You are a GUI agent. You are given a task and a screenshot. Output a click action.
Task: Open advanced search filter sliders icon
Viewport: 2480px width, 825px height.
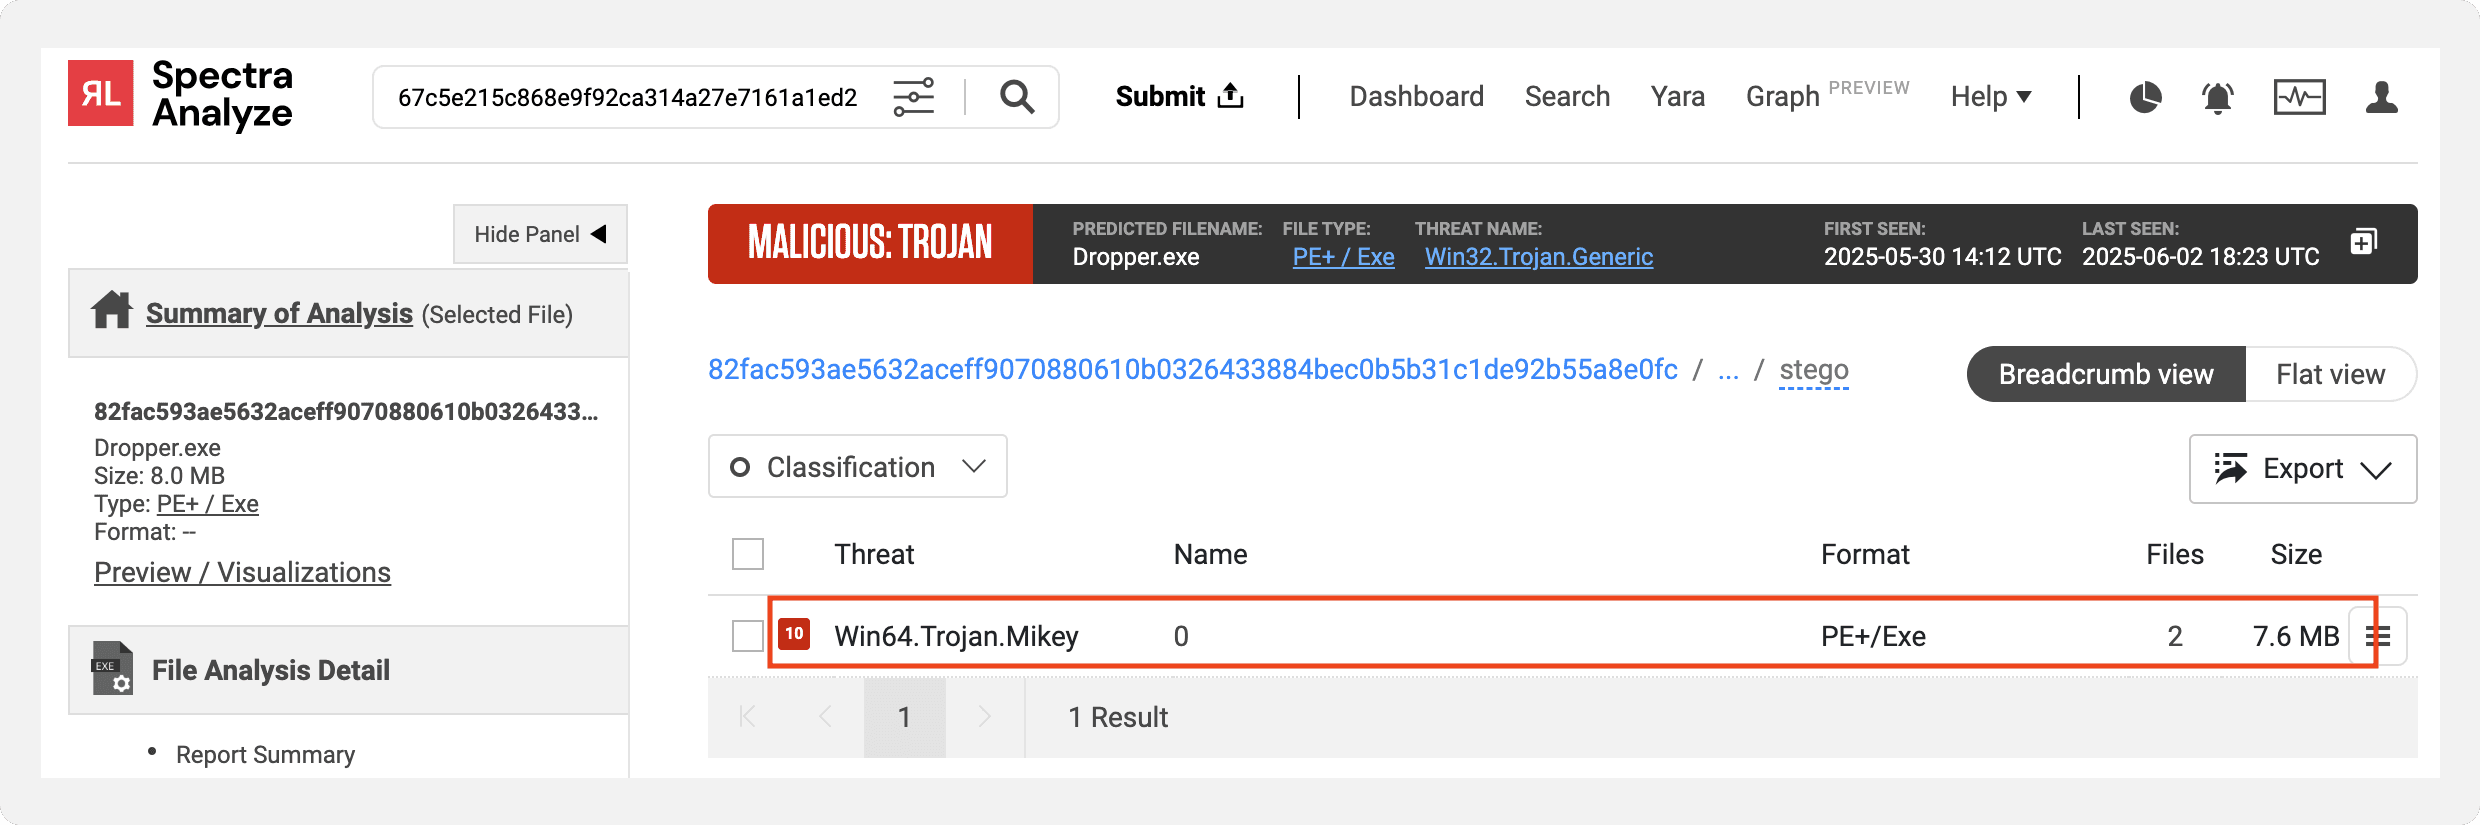pyautogui.click(x=913, y=97)
